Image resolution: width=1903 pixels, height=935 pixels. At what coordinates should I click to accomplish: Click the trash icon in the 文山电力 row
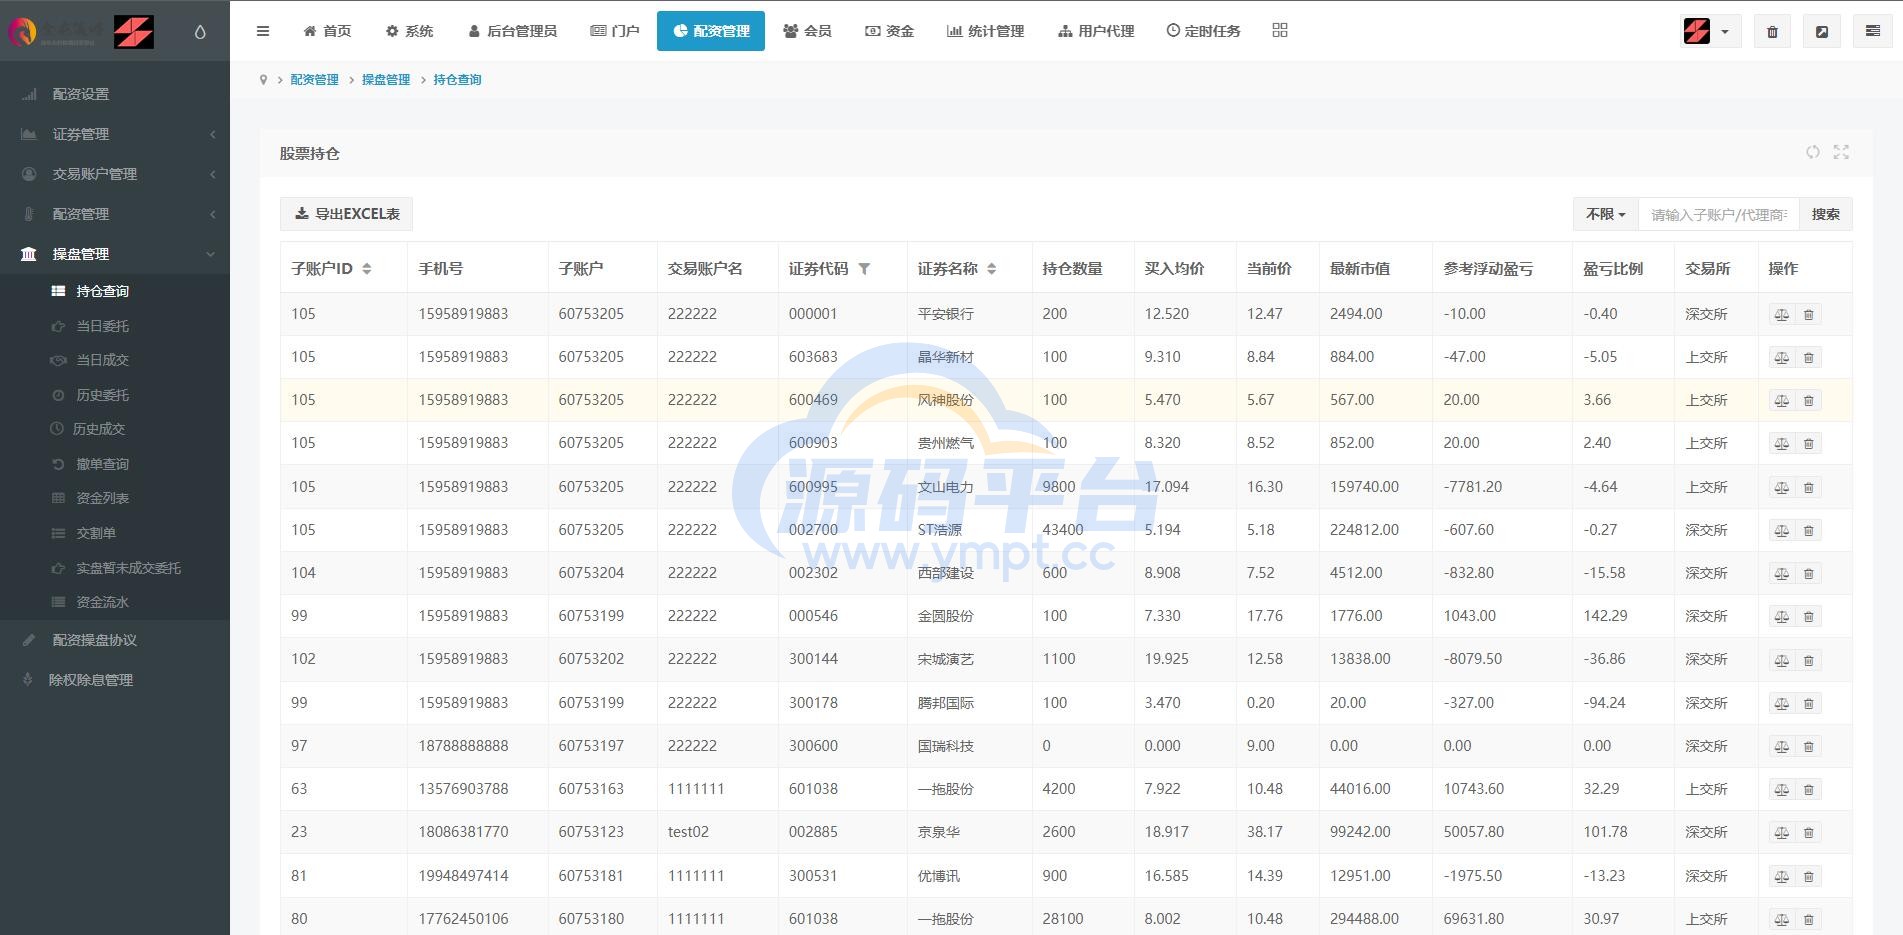click(x=1808, y=487)
